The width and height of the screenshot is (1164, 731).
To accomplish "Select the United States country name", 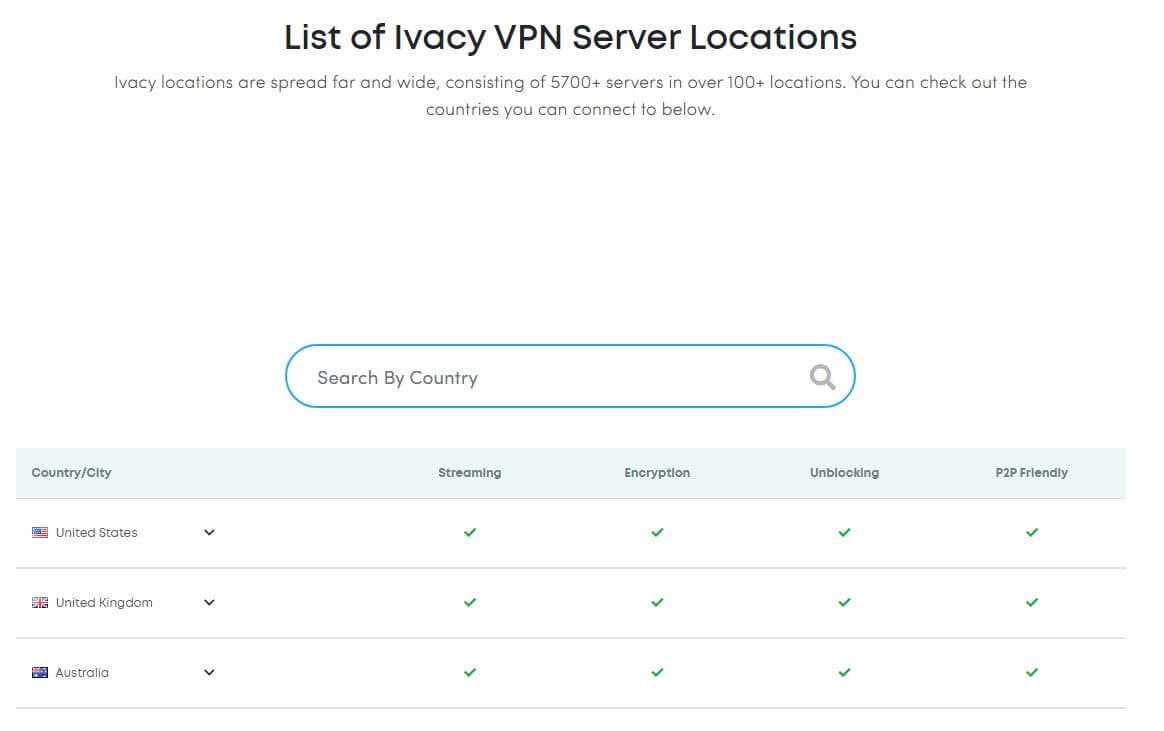I will tap(97, 533).
